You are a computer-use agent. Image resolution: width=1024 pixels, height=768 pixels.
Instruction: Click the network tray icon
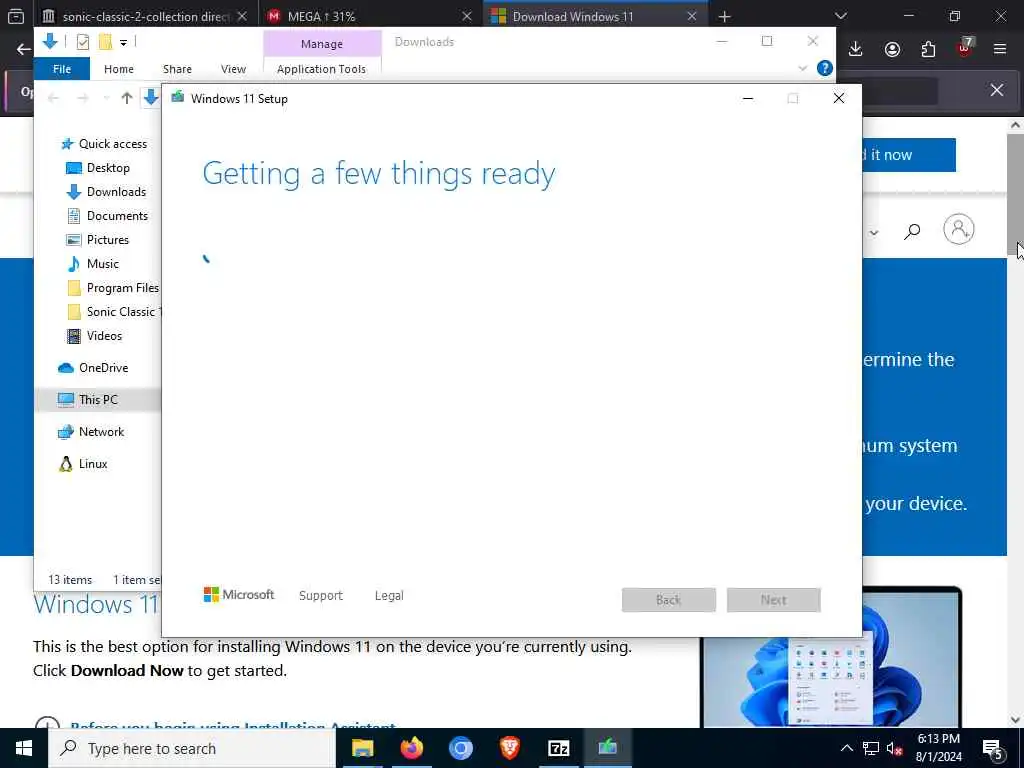click(871, 748)
